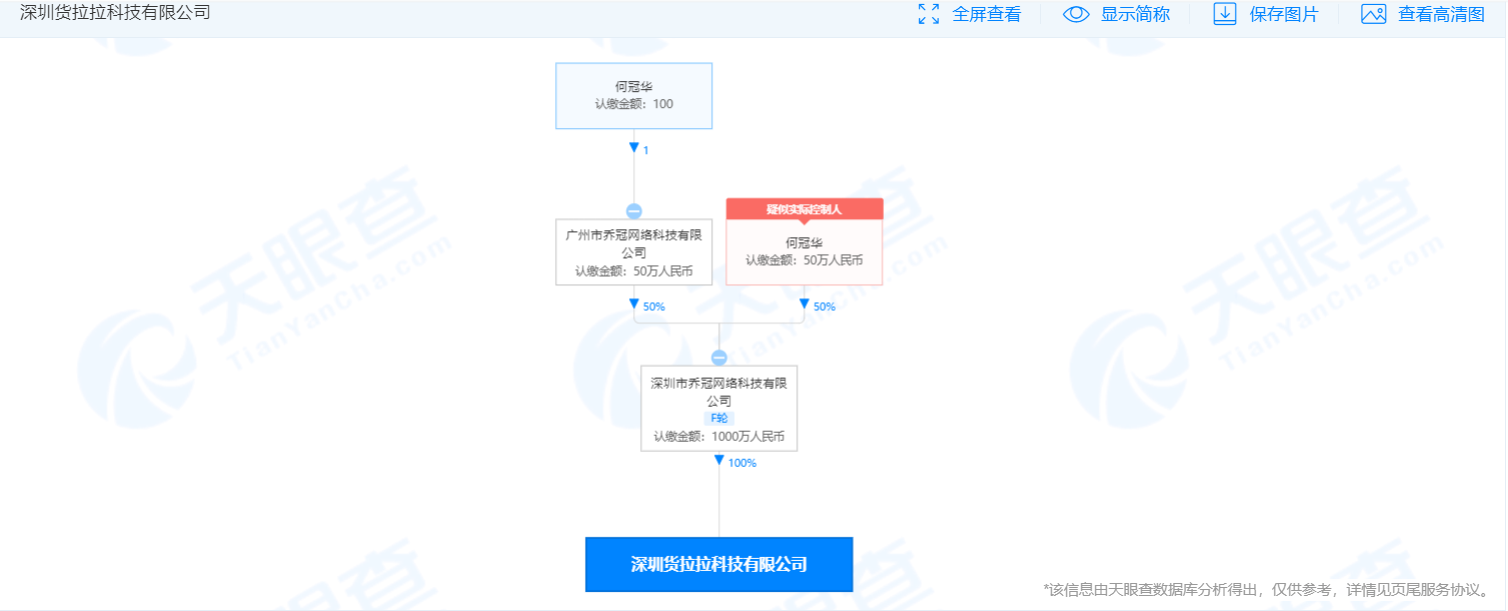The height and width of the screenshot is (611, 1508).
Task: Click the red 疑似实际控制人 badge
Action: pos(803,208)
